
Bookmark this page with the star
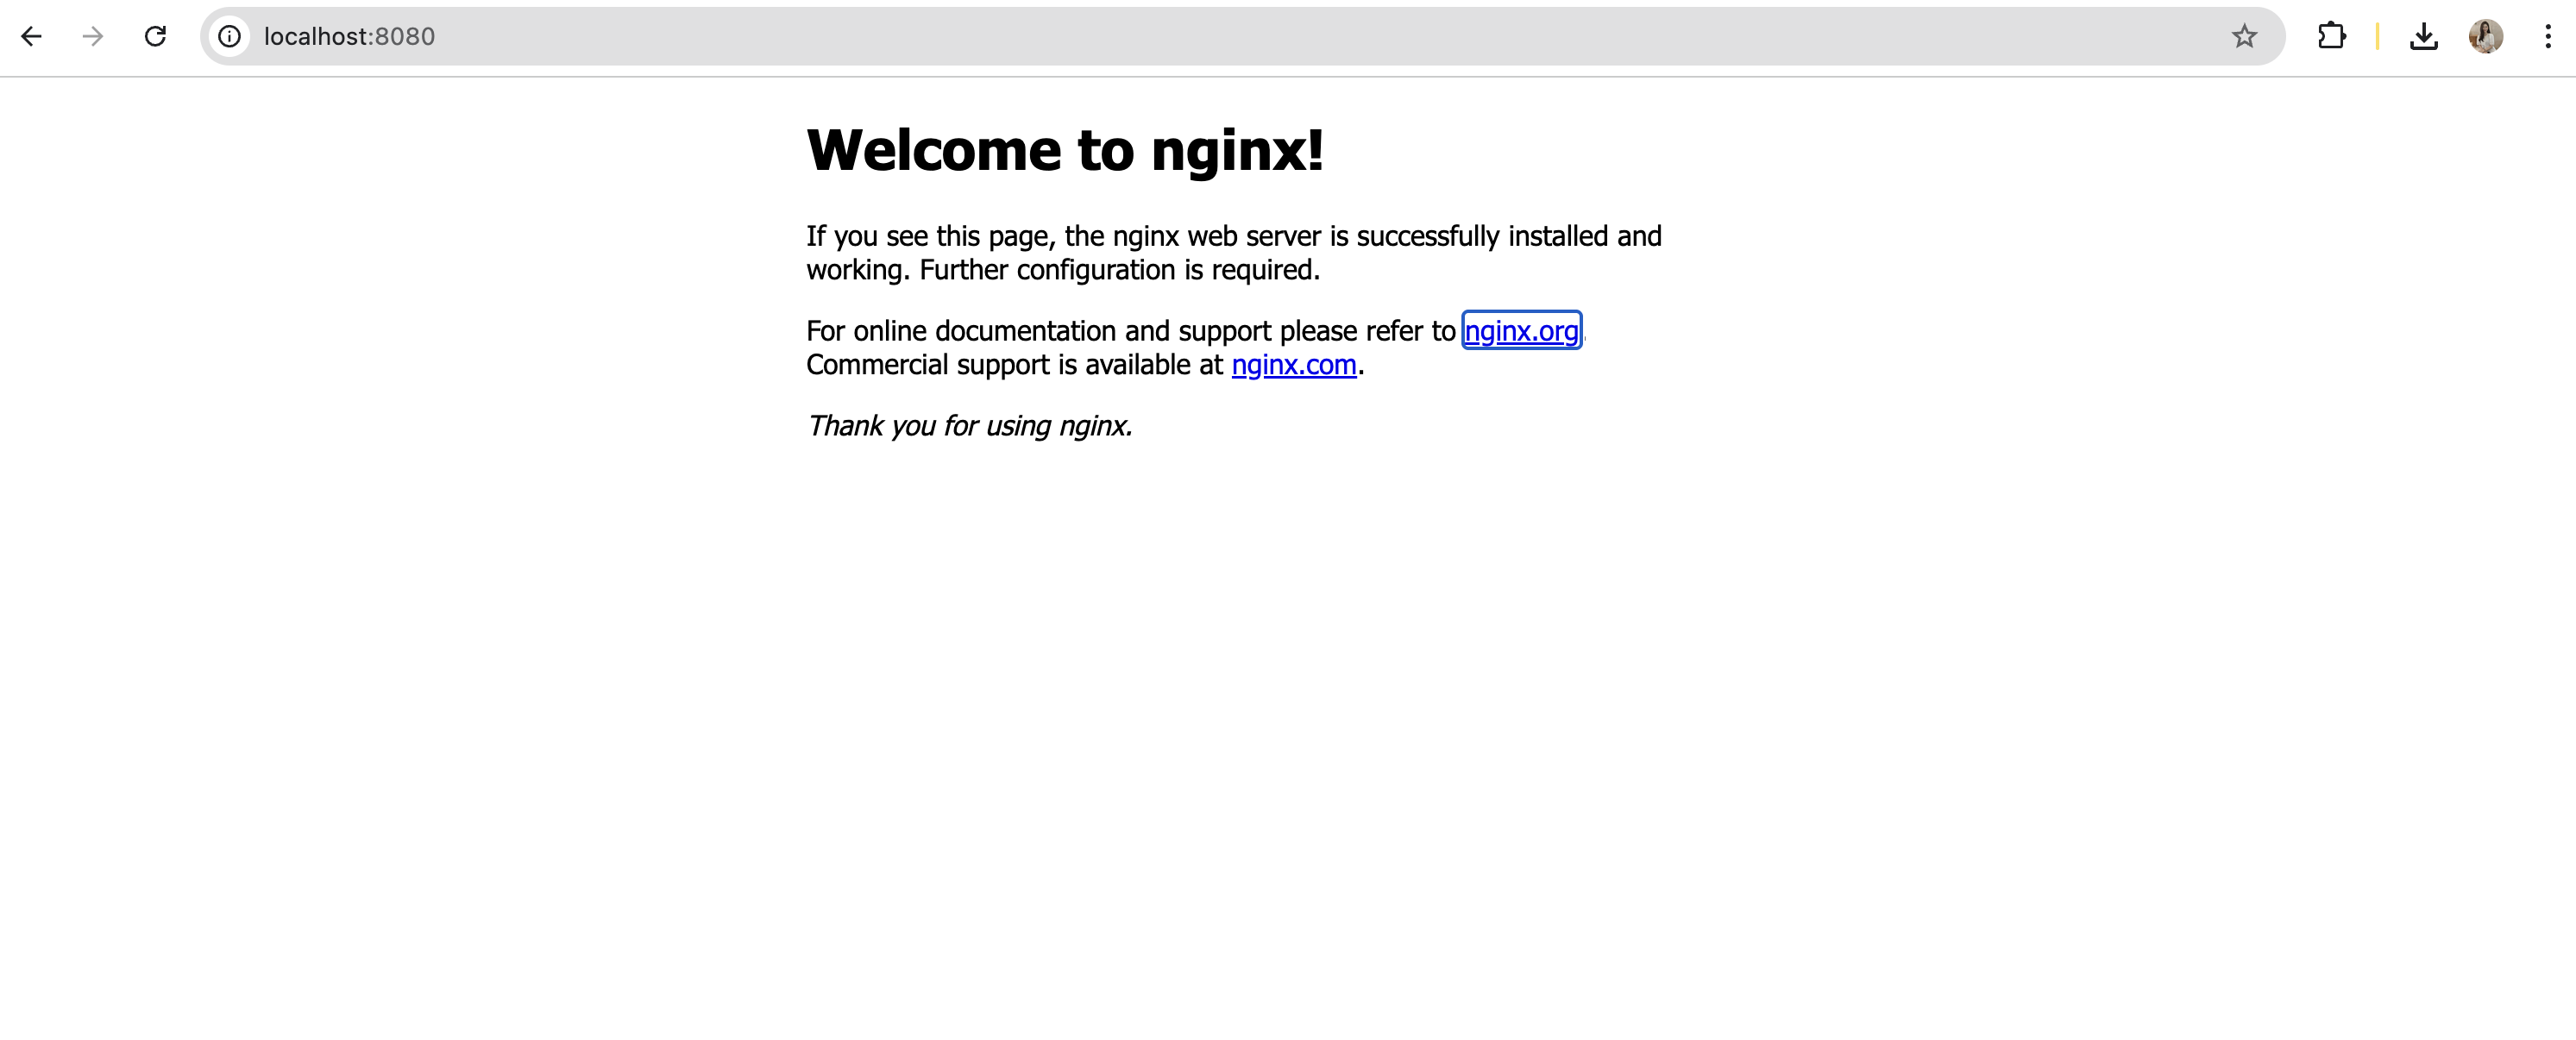coord(2244,37)
